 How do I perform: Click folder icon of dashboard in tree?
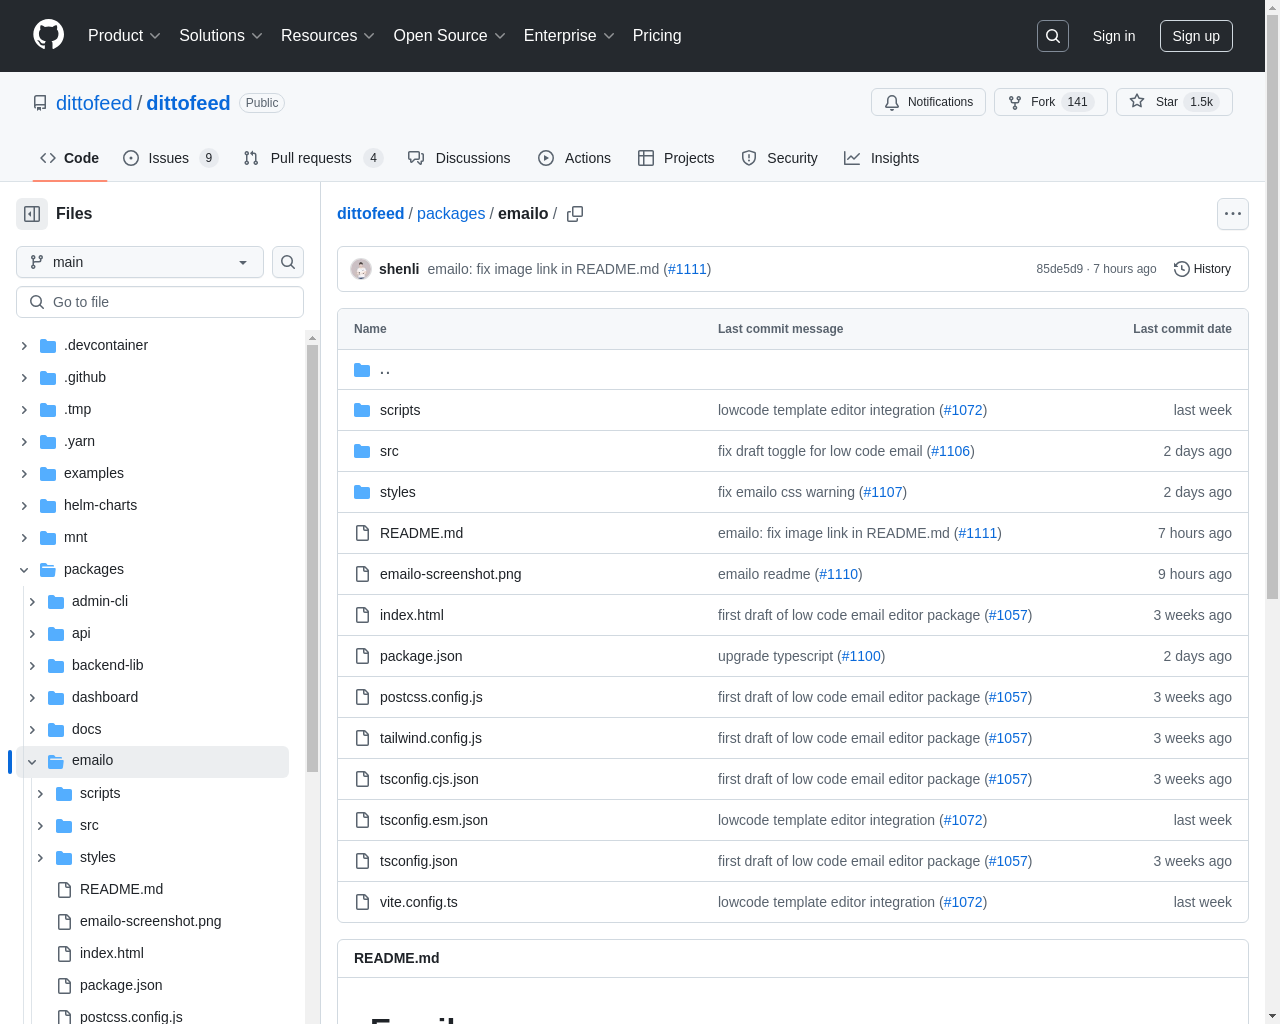click(56, 697)
